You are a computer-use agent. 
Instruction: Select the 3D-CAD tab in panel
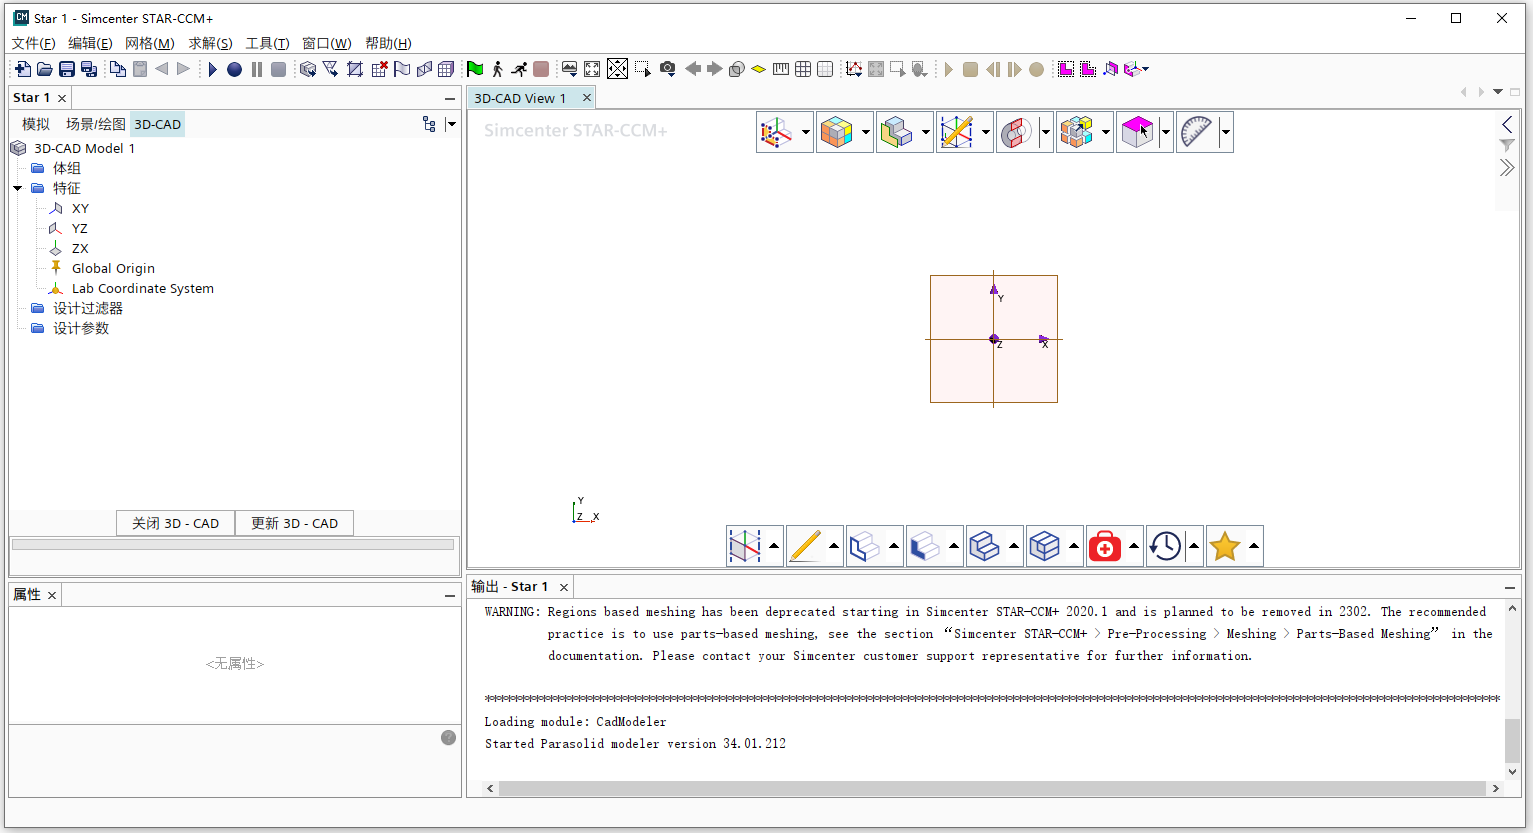[158, 124]
